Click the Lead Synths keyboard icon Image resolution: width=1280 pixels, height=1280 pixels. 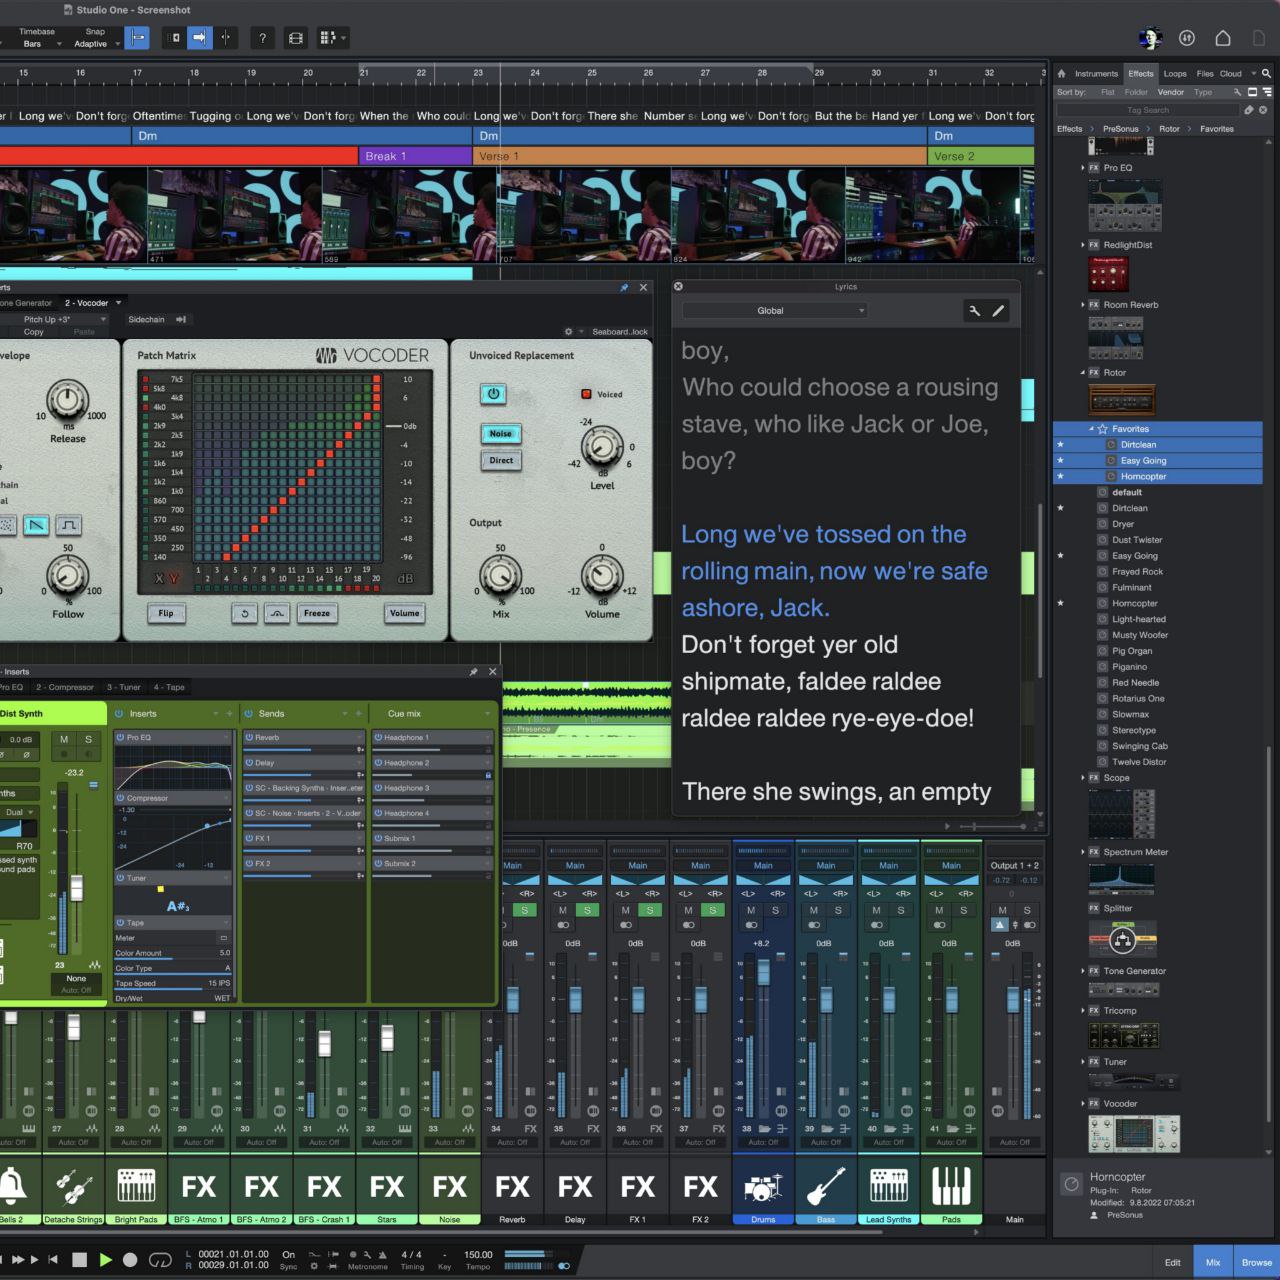click(889, 1187)
